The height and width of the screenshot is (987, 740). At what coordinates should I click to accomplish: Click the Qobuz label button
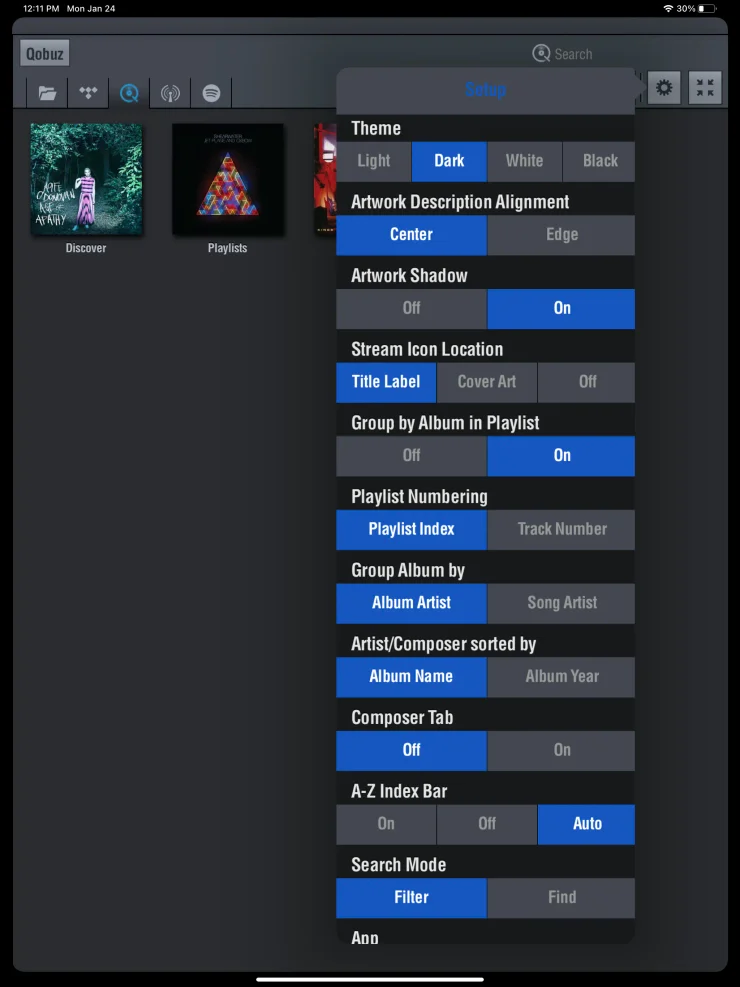tap(45, 54)
